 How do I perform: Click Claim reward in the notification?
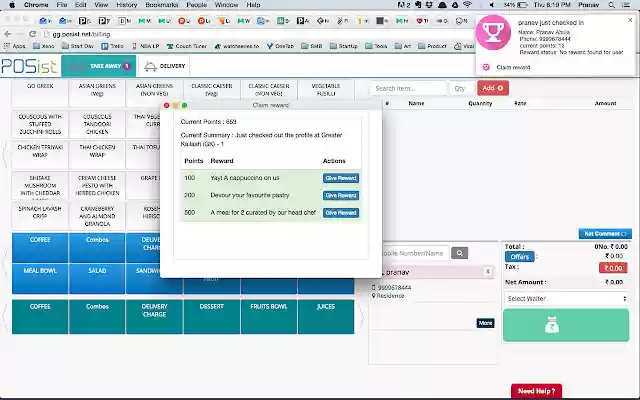tap(513, 67)
